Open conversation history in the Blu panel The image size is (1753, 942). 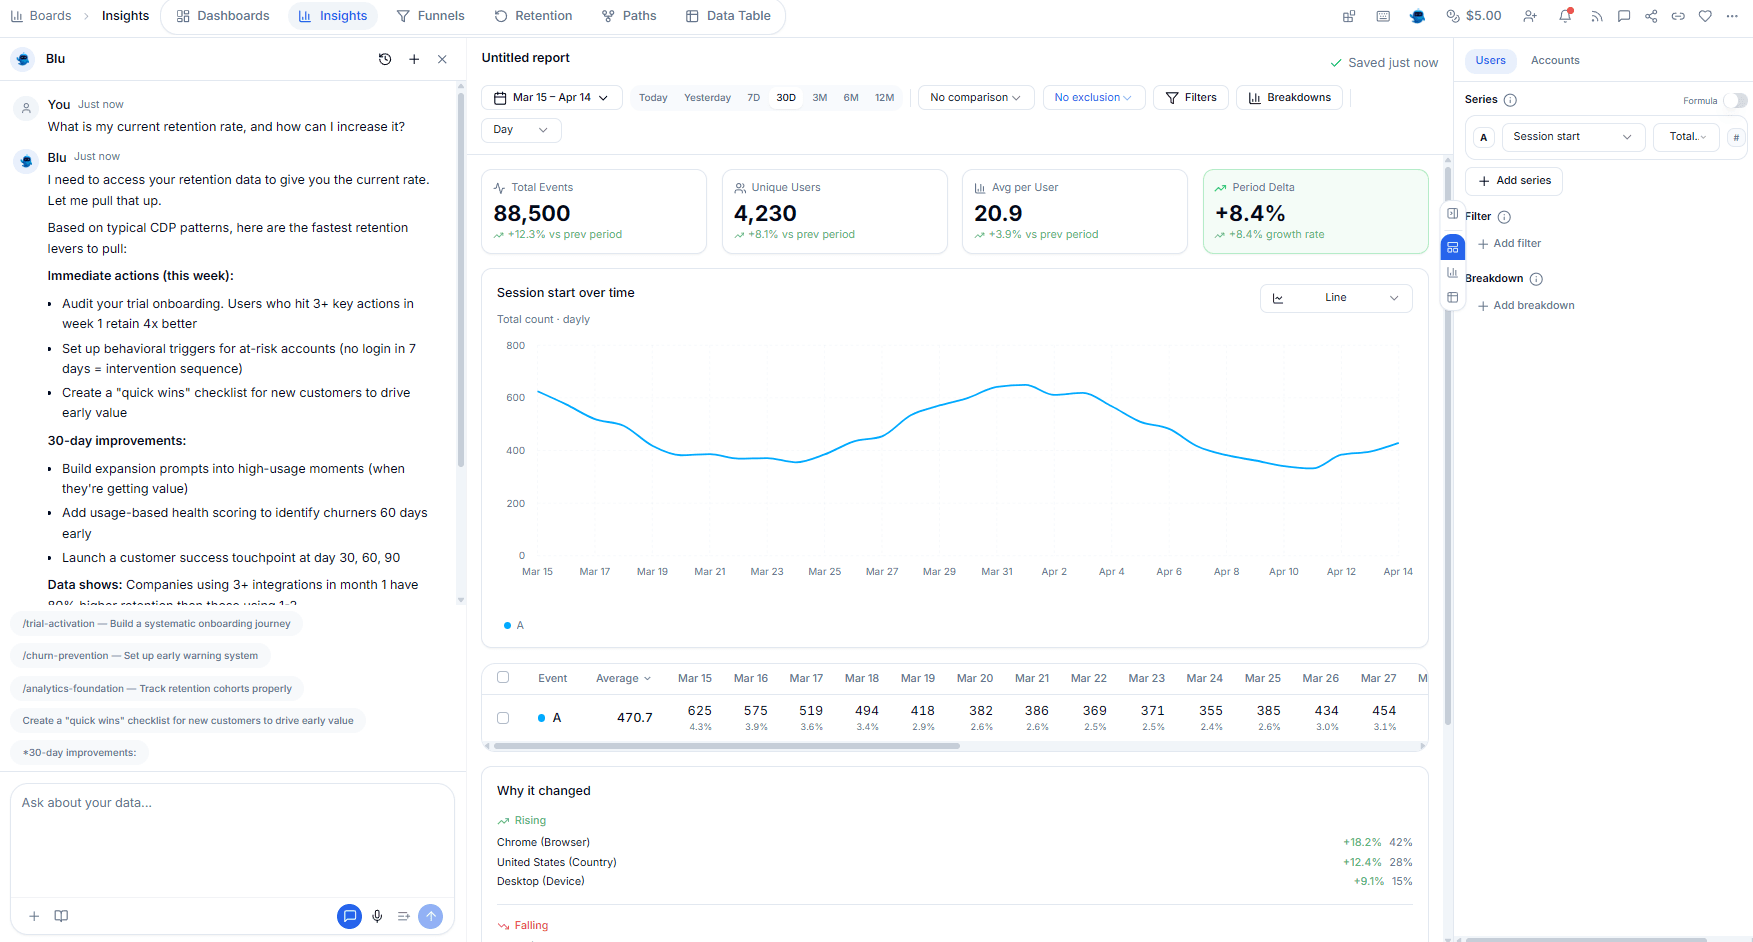385,59
